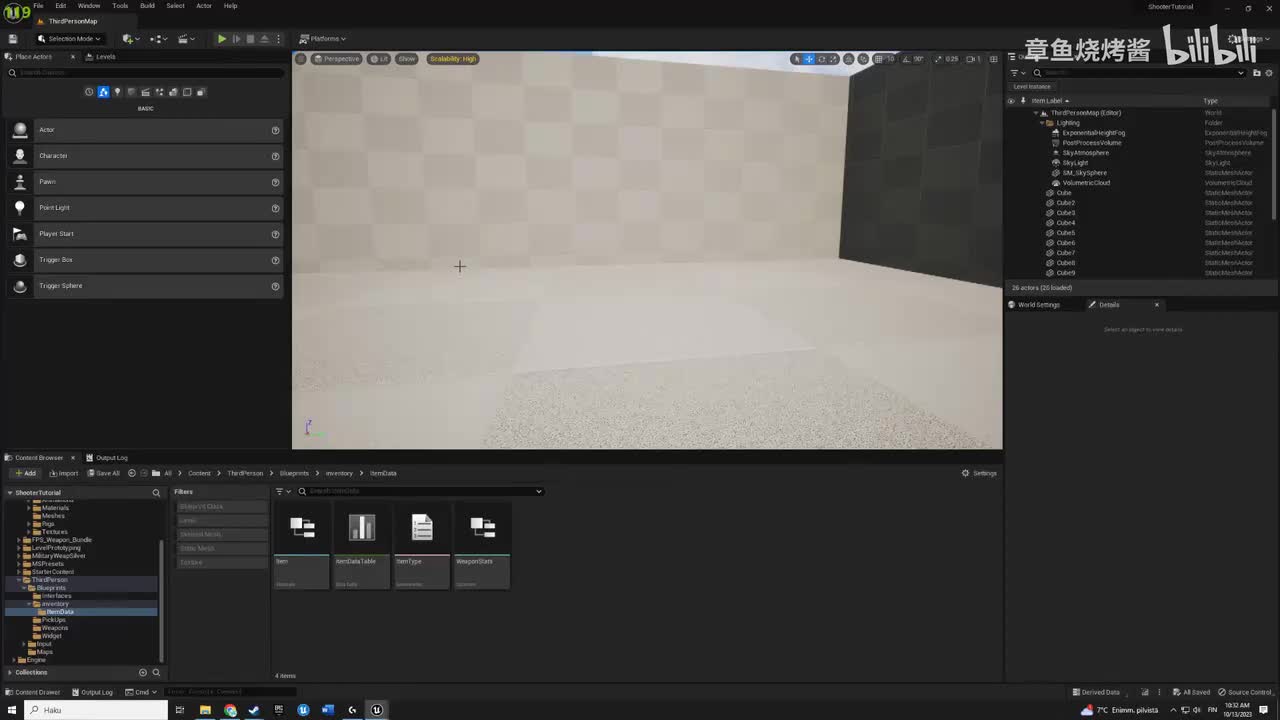The image size is (1280, 720).
Task: Open Content Browser Settings
Action: pos(979,473)
